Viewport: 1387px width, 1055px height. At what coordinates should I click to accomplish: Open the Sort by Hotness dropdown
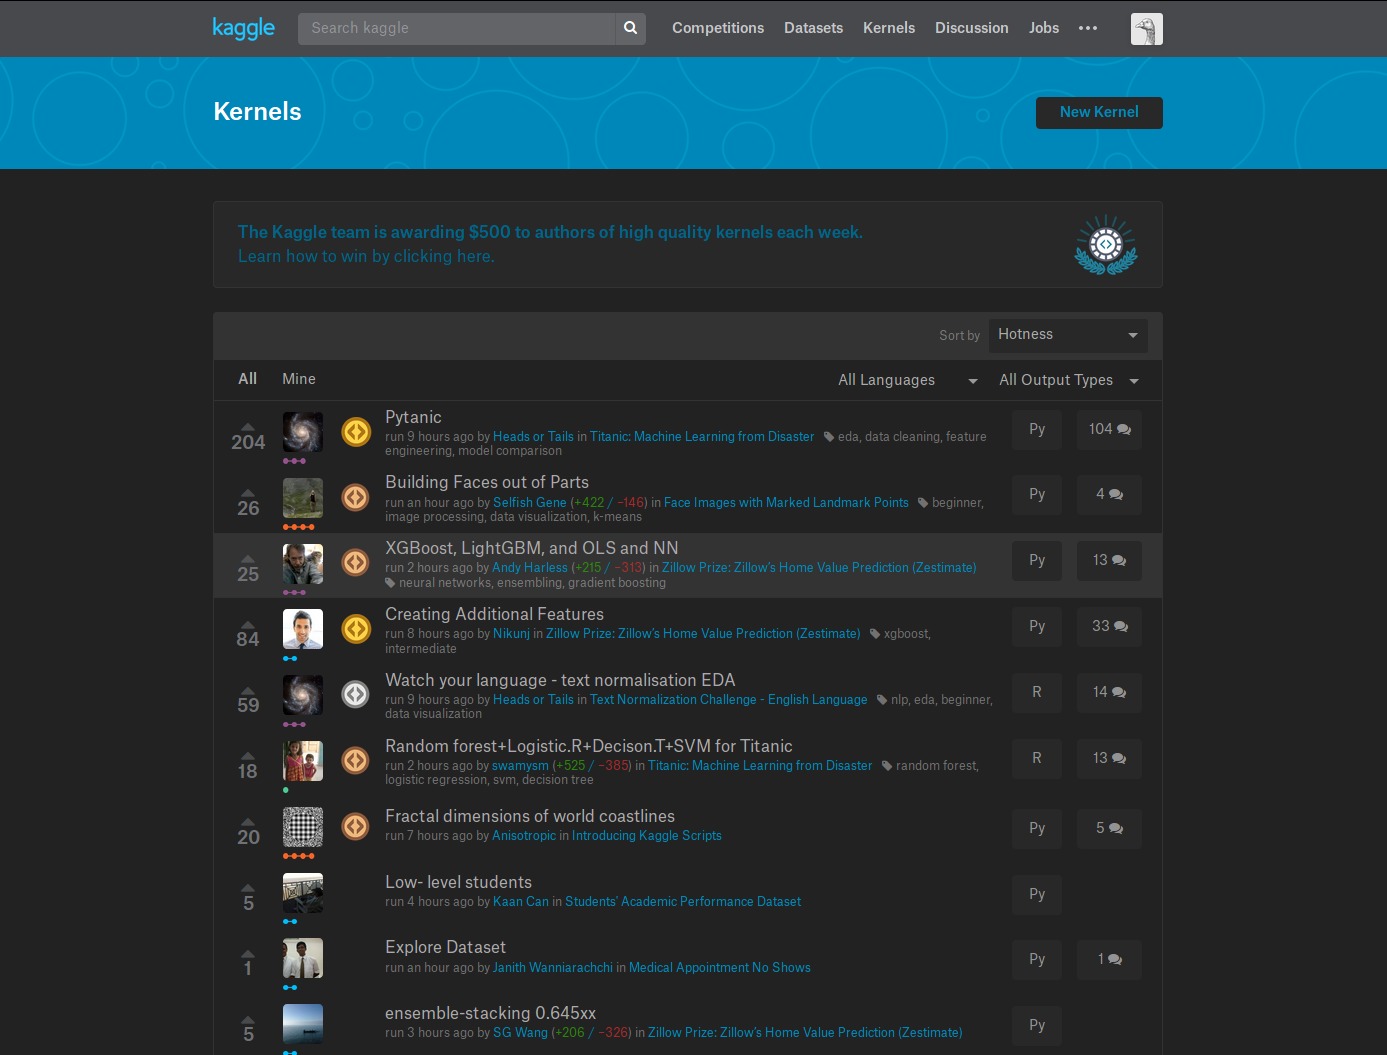coord(1068,335)
